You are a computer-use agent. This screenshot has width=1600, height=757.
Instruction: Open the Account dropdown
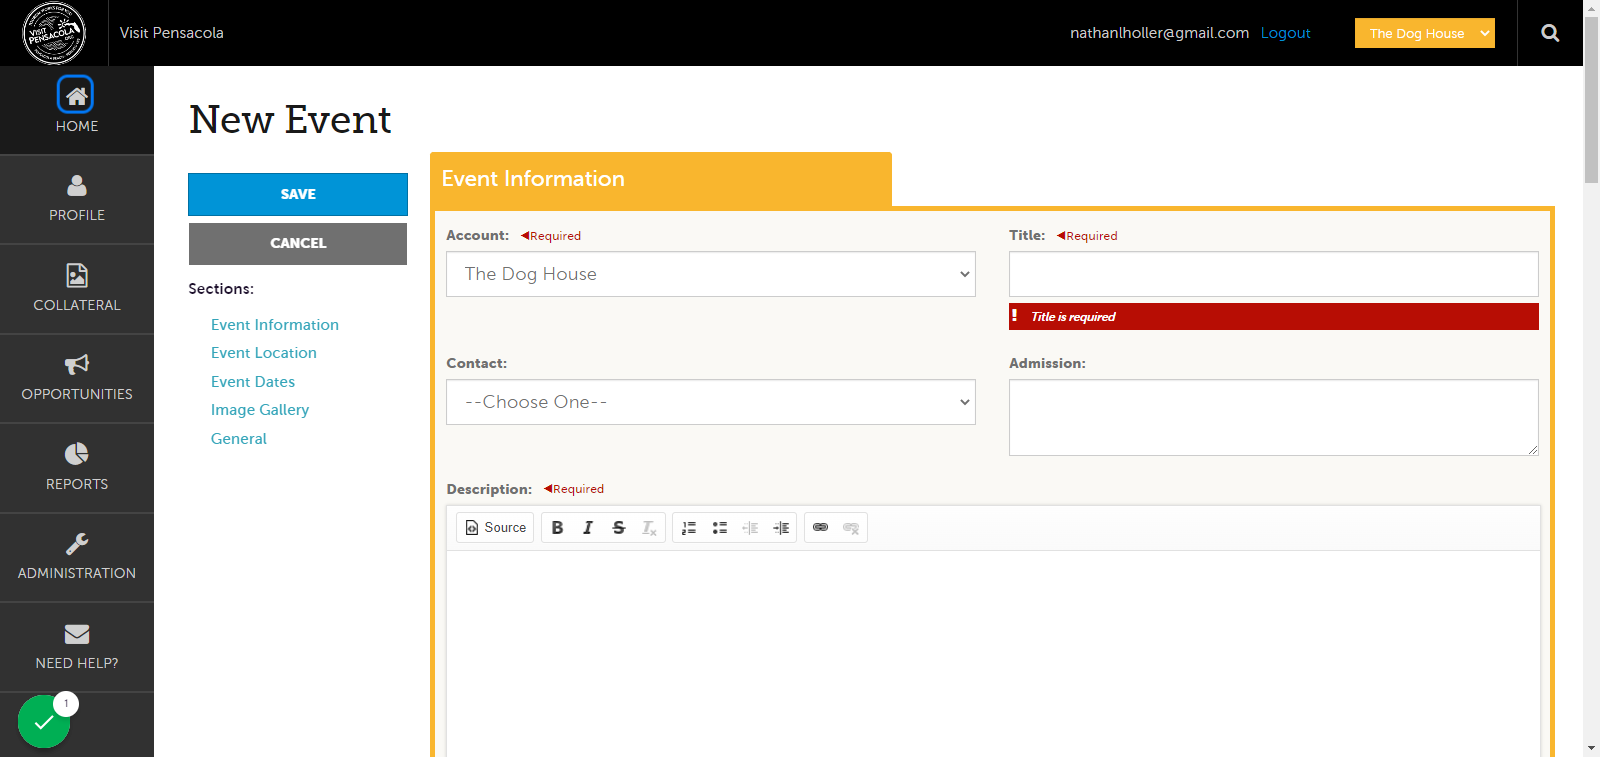(711, 274)
